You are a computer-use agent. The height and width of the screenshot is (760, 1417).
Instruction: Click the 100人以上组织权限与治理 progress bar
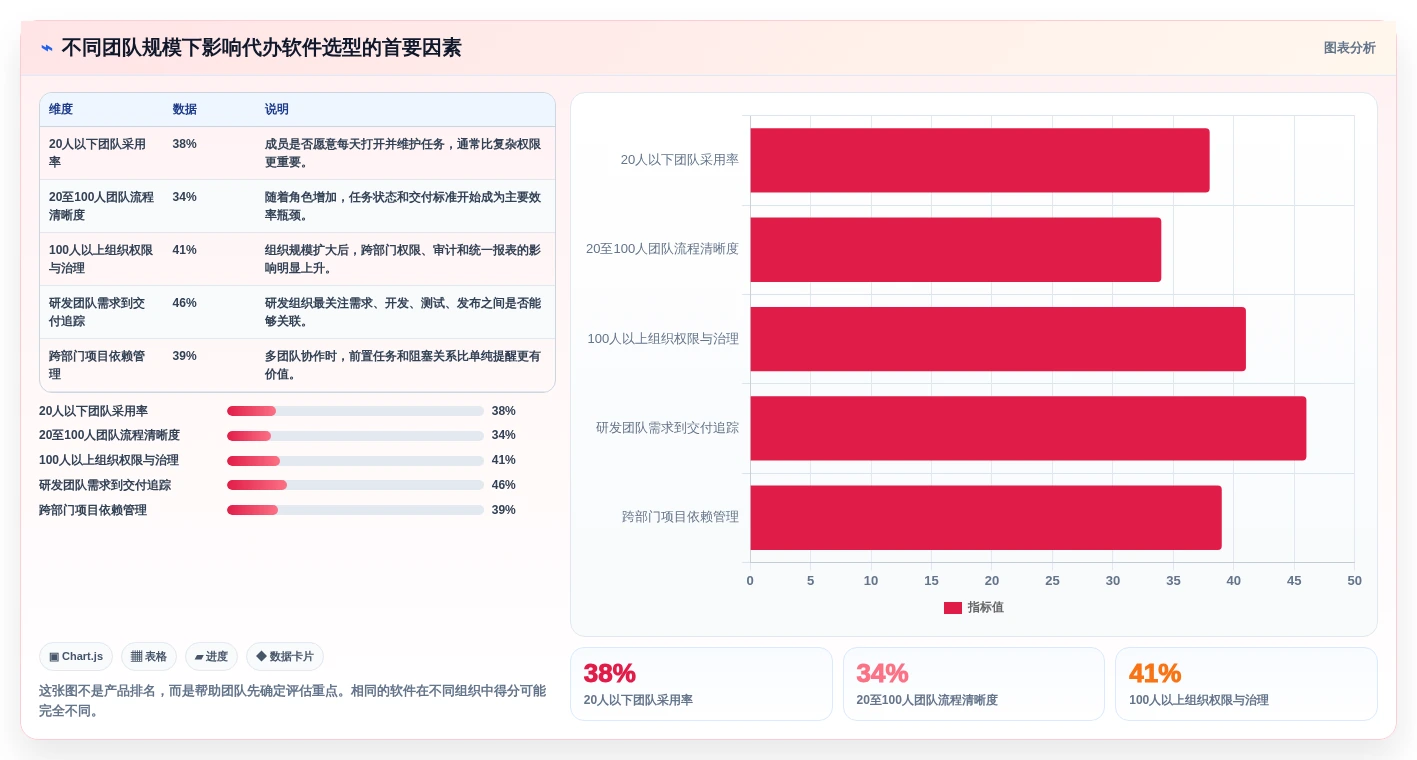[x=355, y=461]
